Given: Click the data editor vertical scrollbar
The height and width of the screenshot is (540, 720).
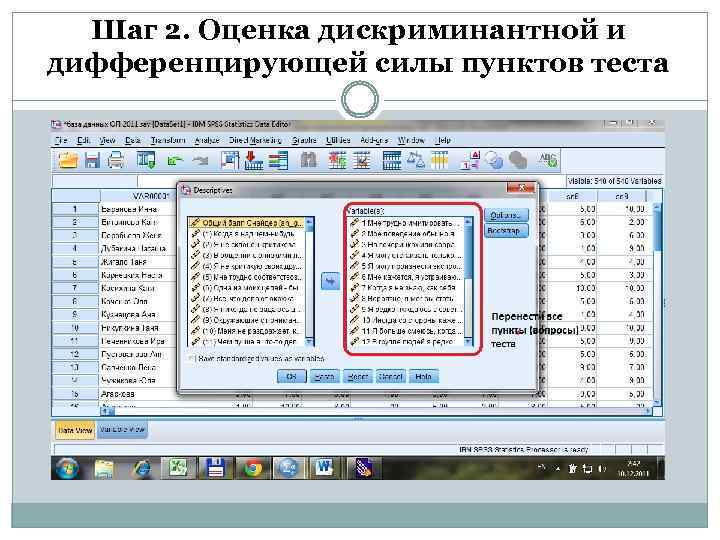Looking at the screenshot, I should (x=657, y=304).
